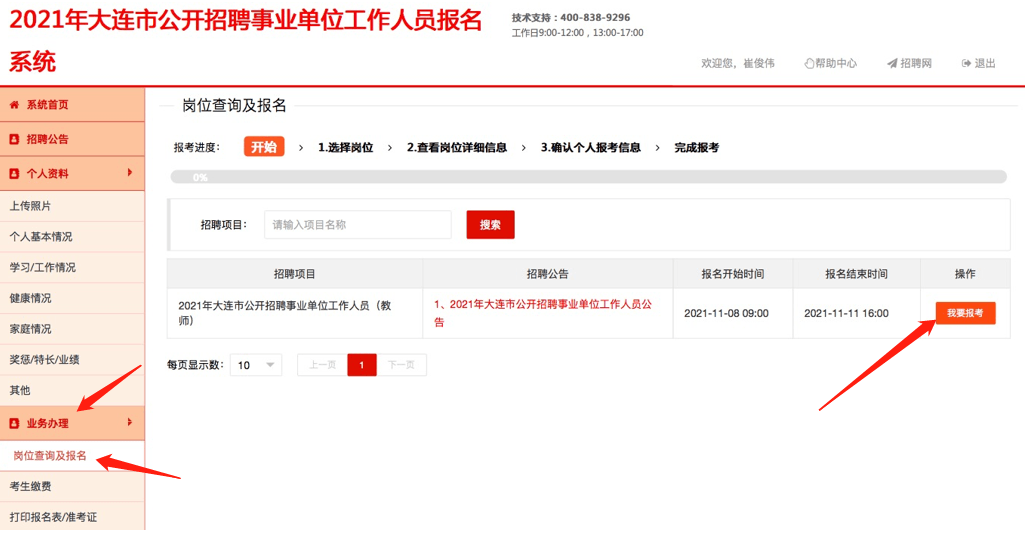Go to page 1 in pagination

(x=362, y=365)
